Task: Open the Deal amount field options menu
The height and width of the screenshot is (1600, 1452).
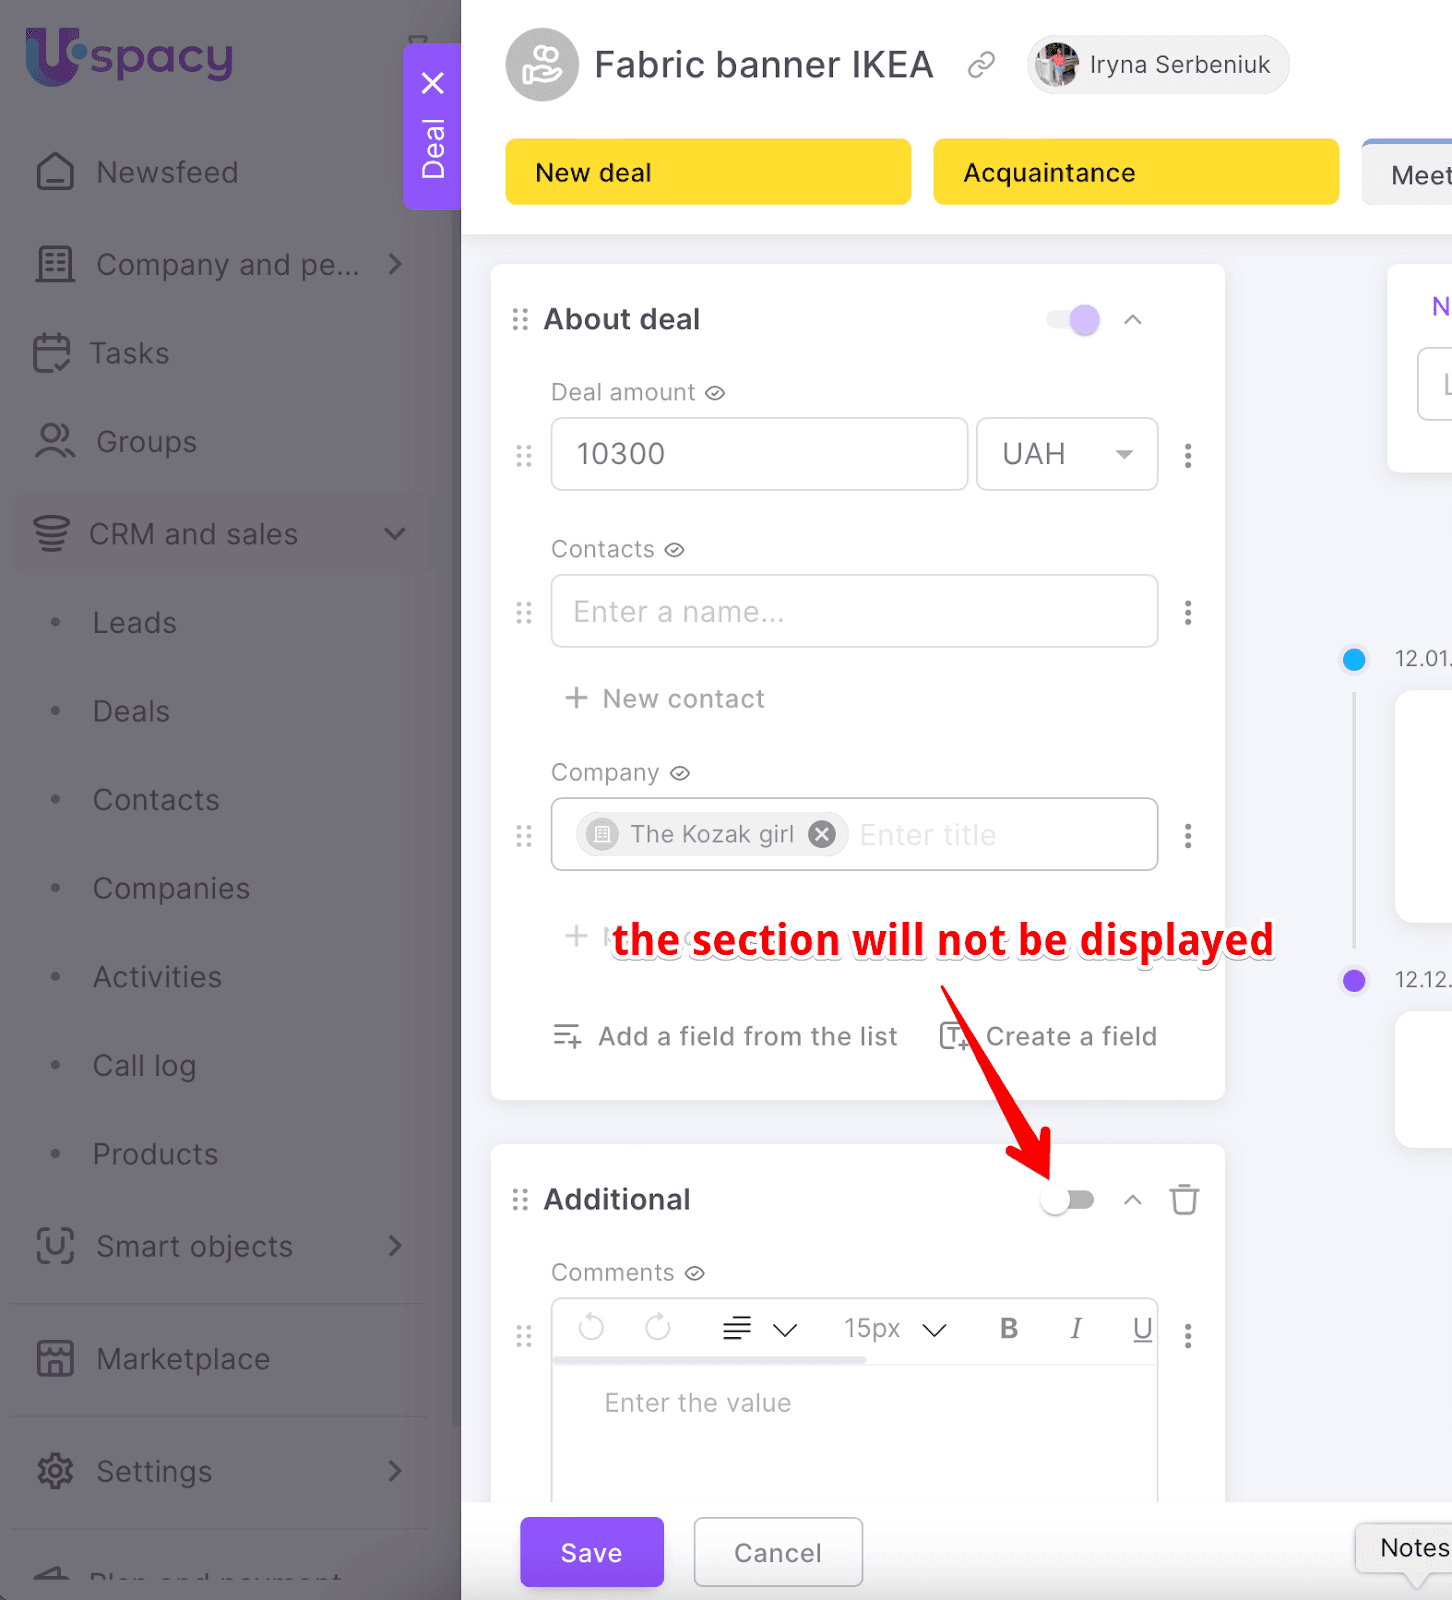Action: tap(1187, 455)
